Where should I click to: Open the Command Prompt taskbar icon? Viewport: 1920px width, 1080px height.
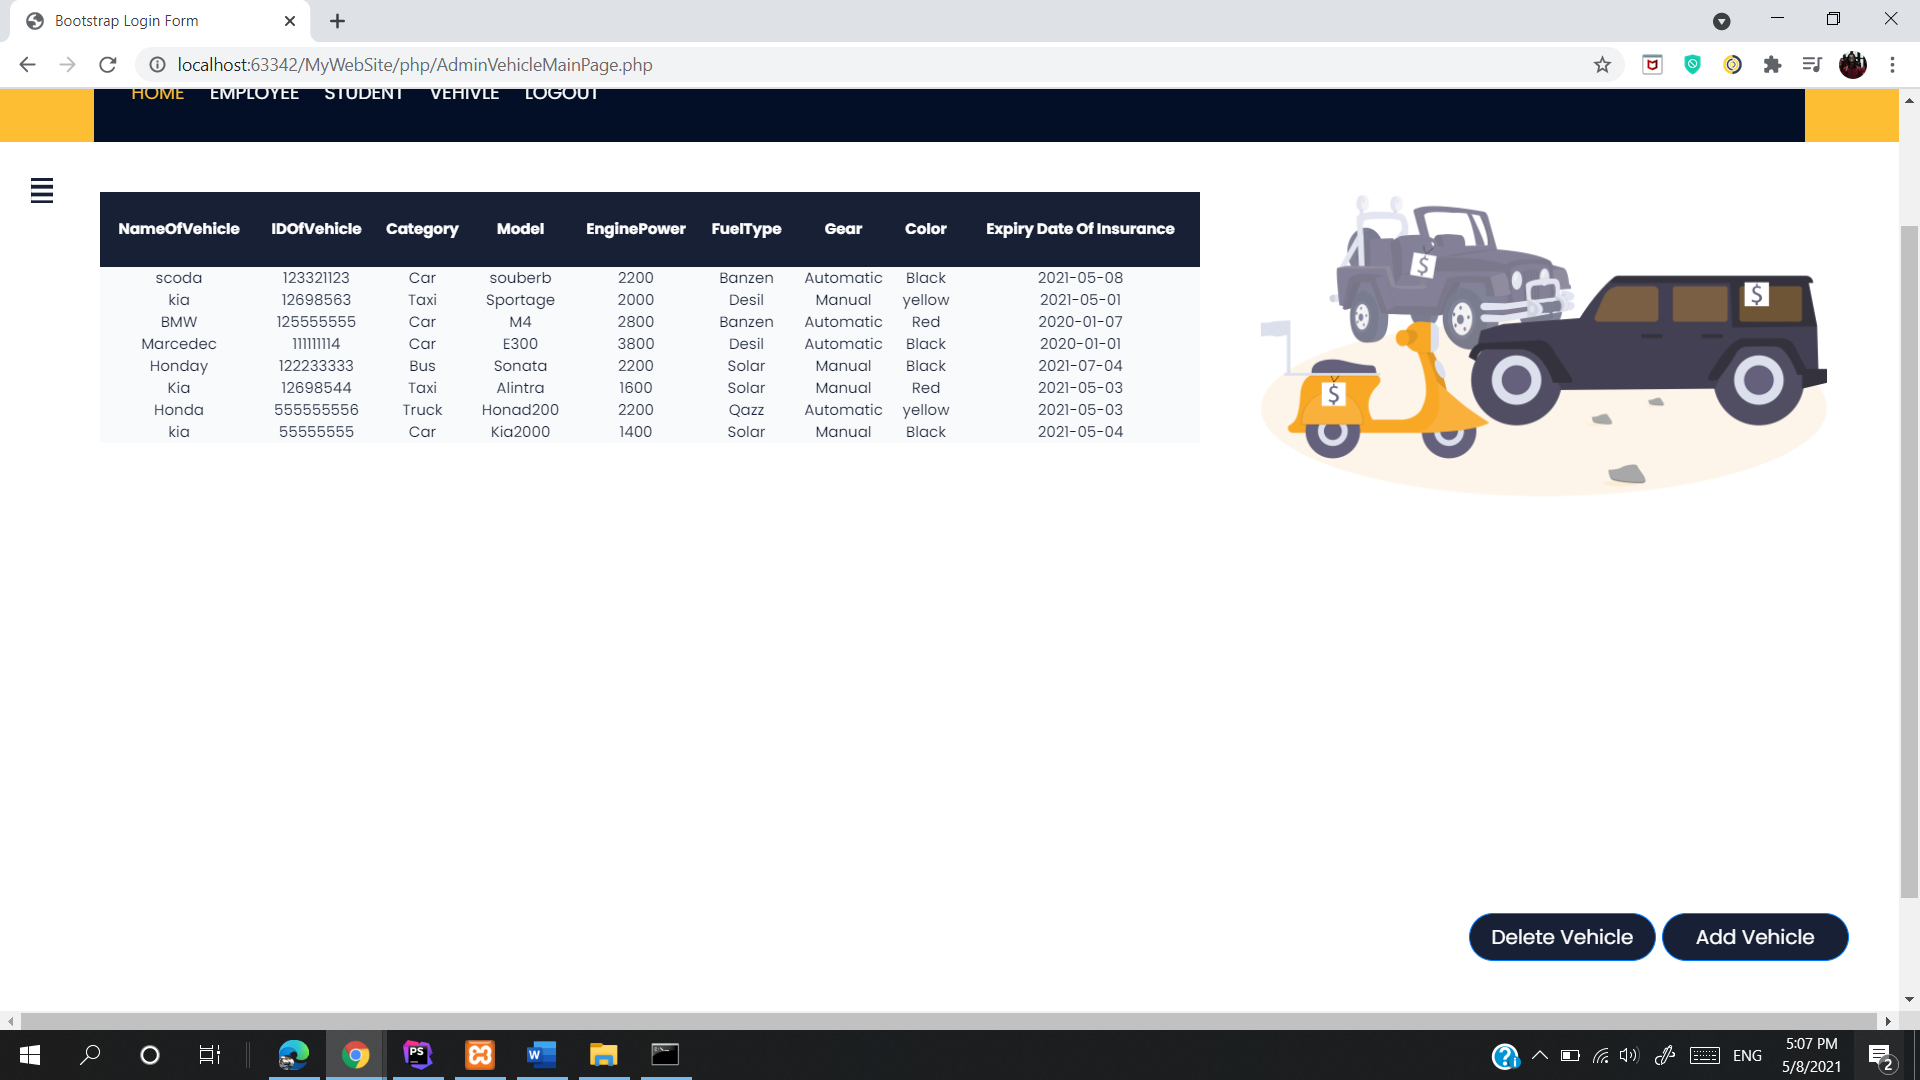(x=665, y=1055)
